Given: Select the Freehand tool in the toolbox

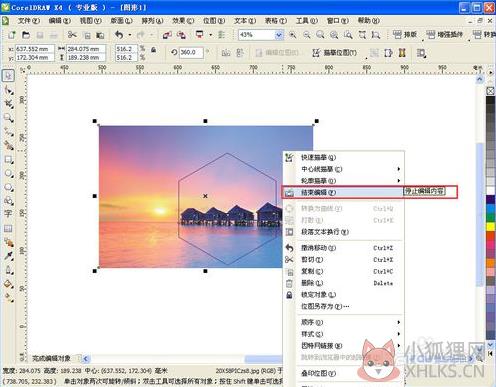Looking at the screenshot, I should (8, 131).
